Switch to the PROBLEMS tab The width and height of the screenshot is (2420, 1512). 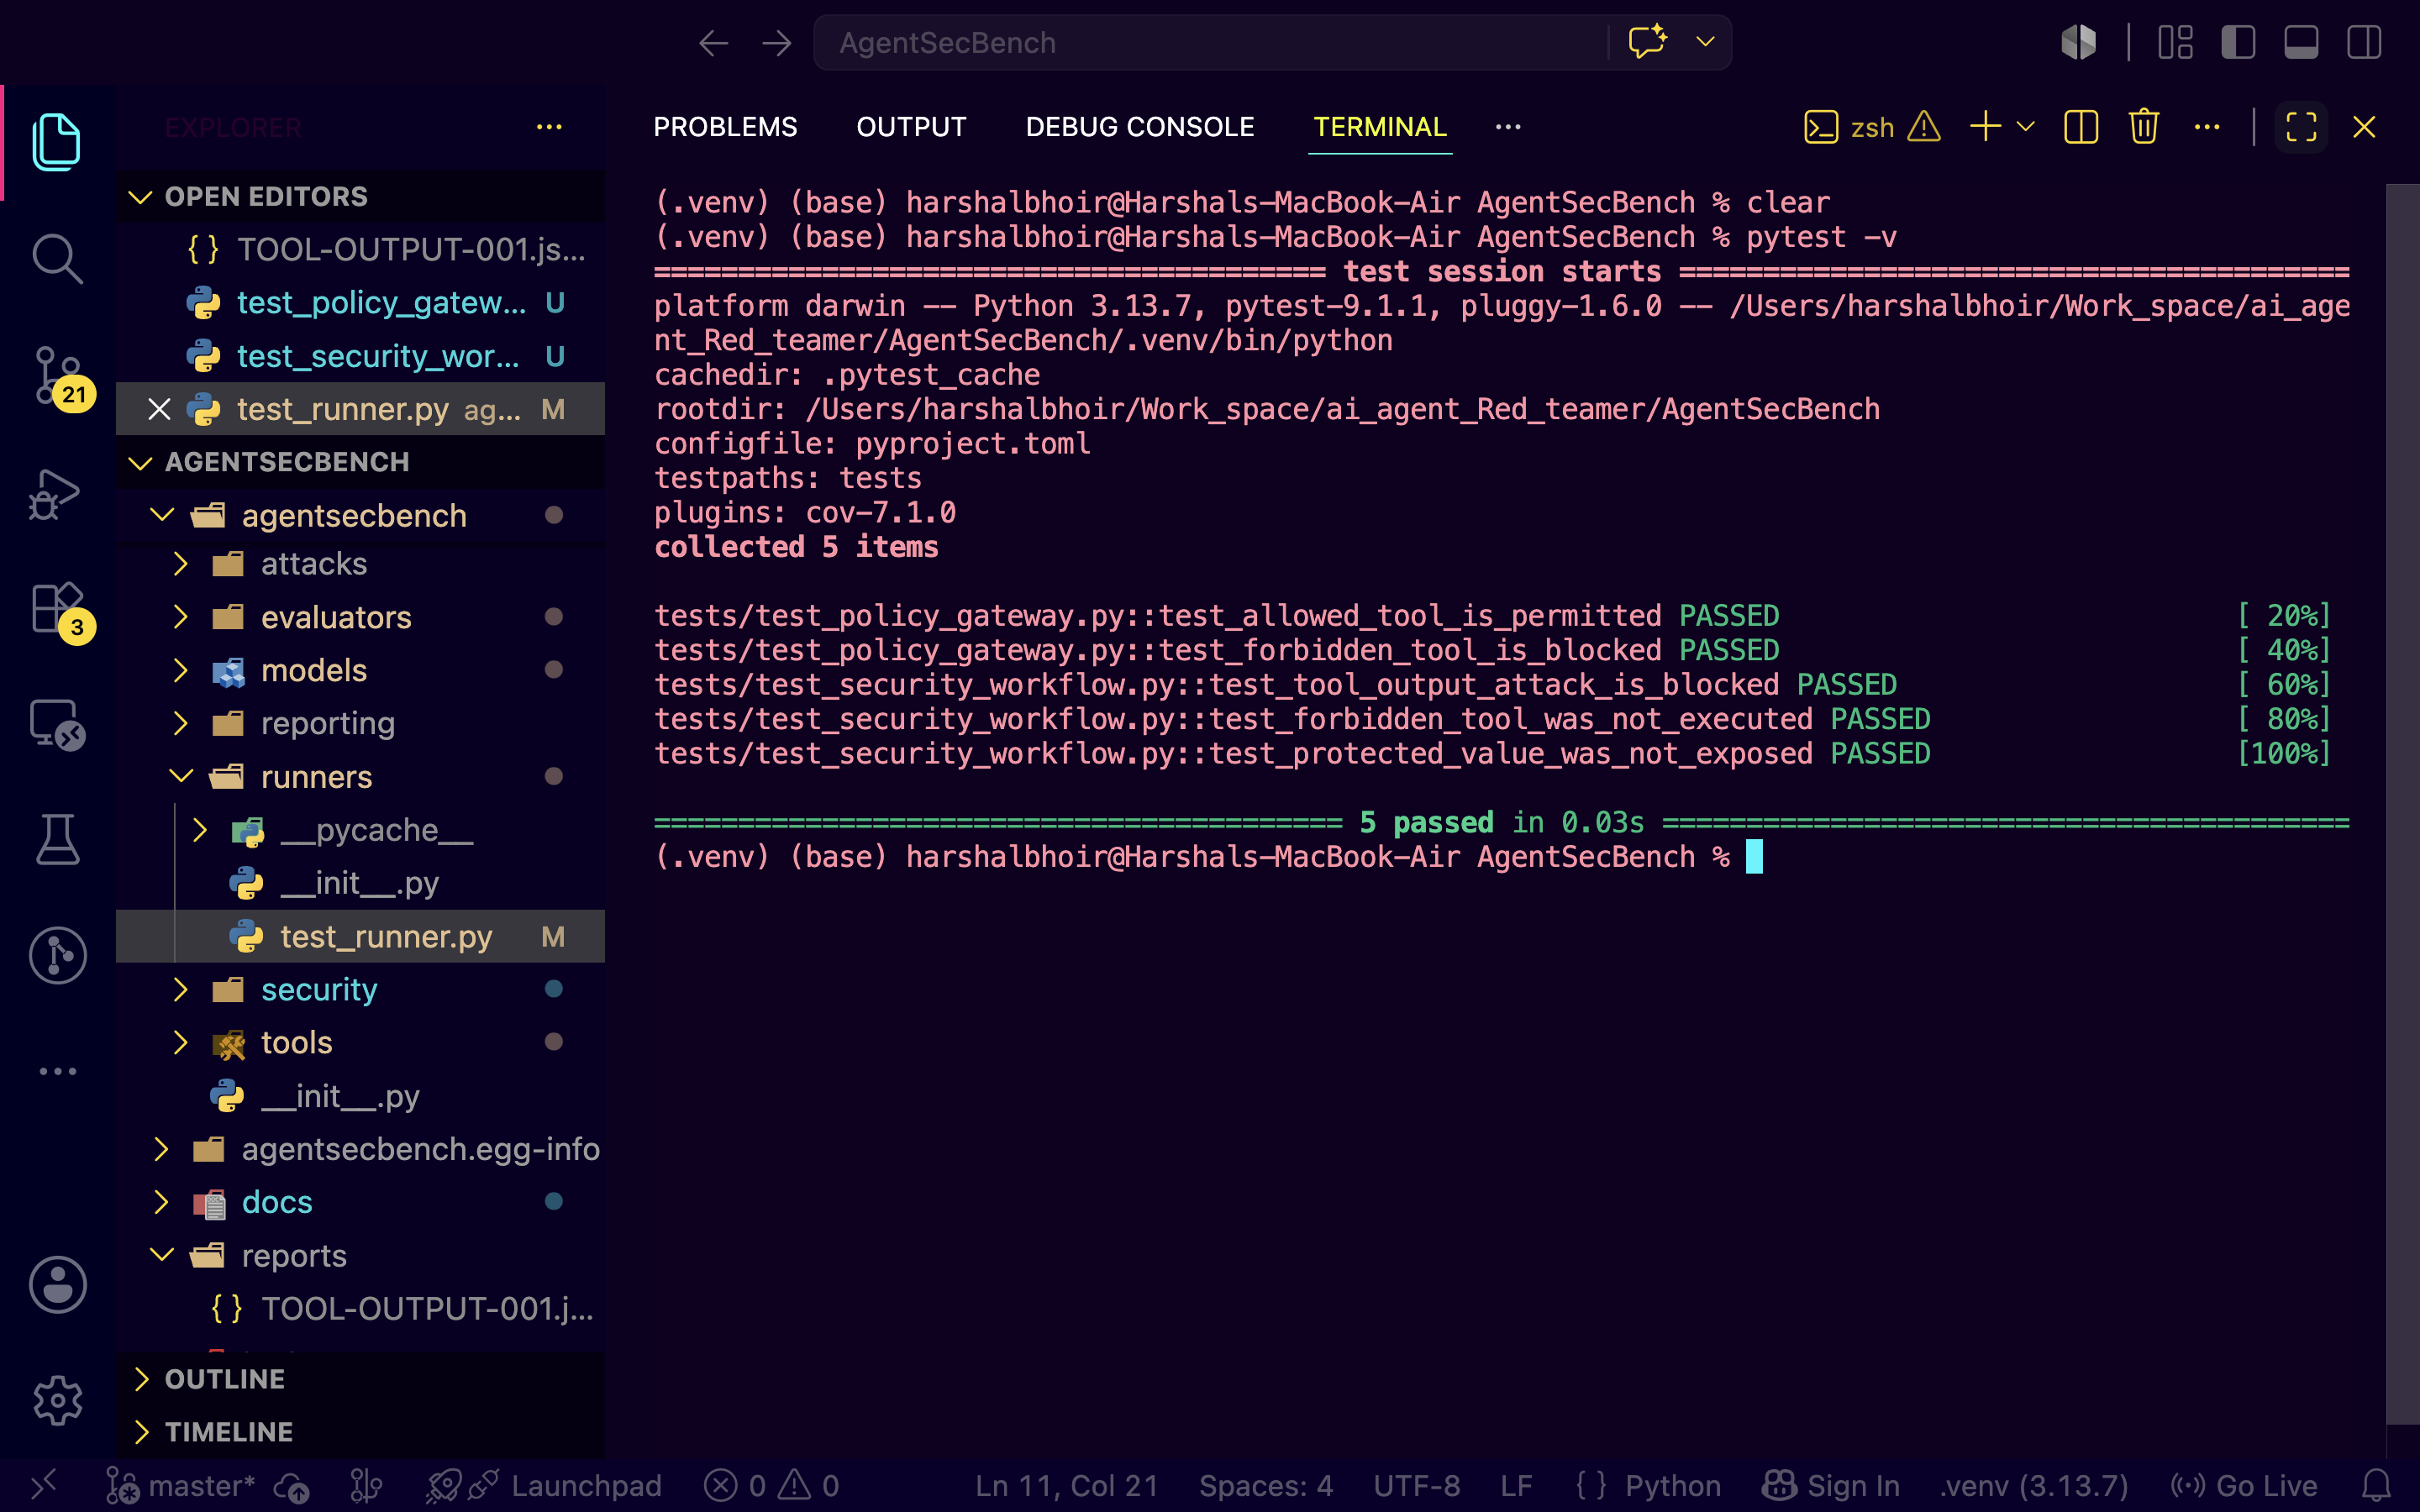tap(725, 127)
